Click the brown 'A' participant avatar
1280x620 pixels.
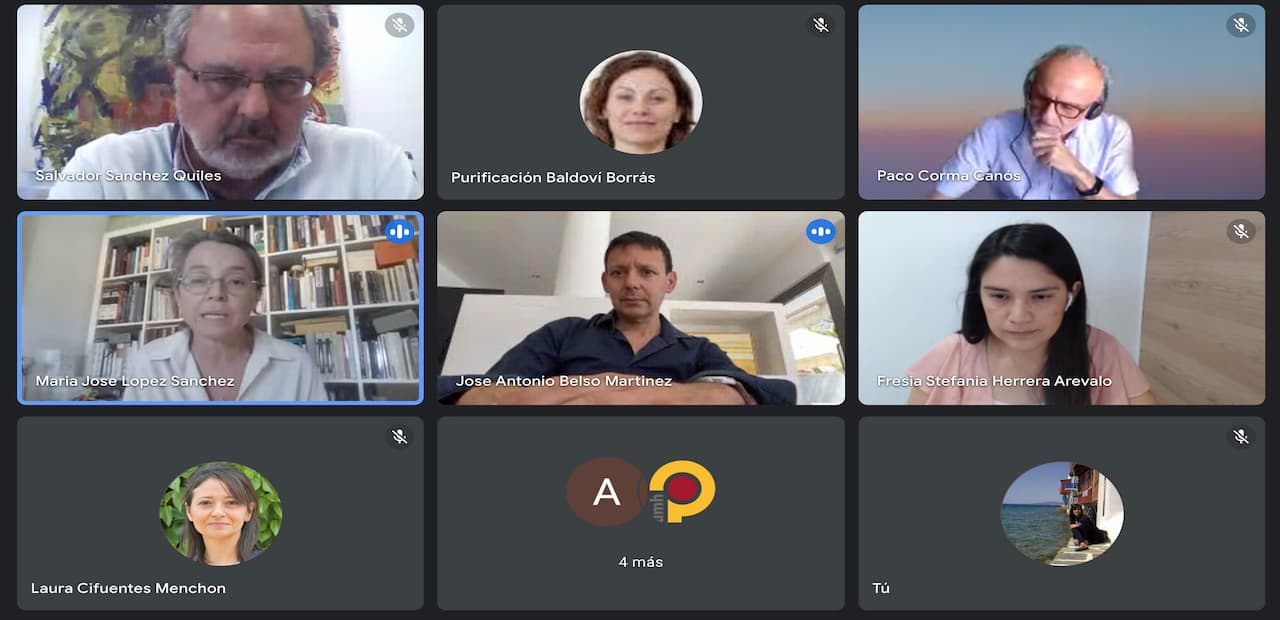(606, 492)
